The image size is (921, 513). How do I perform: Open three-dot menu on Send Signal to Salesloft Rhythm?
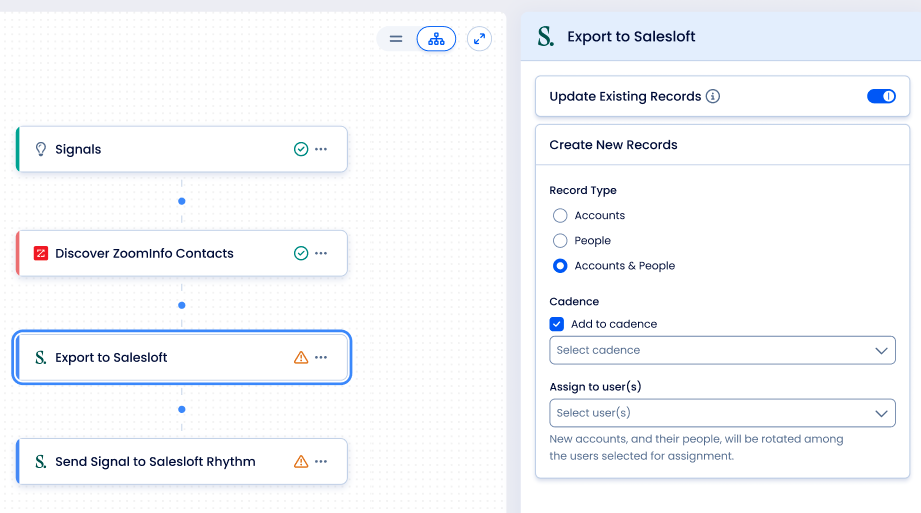click(x=321, y=461)
